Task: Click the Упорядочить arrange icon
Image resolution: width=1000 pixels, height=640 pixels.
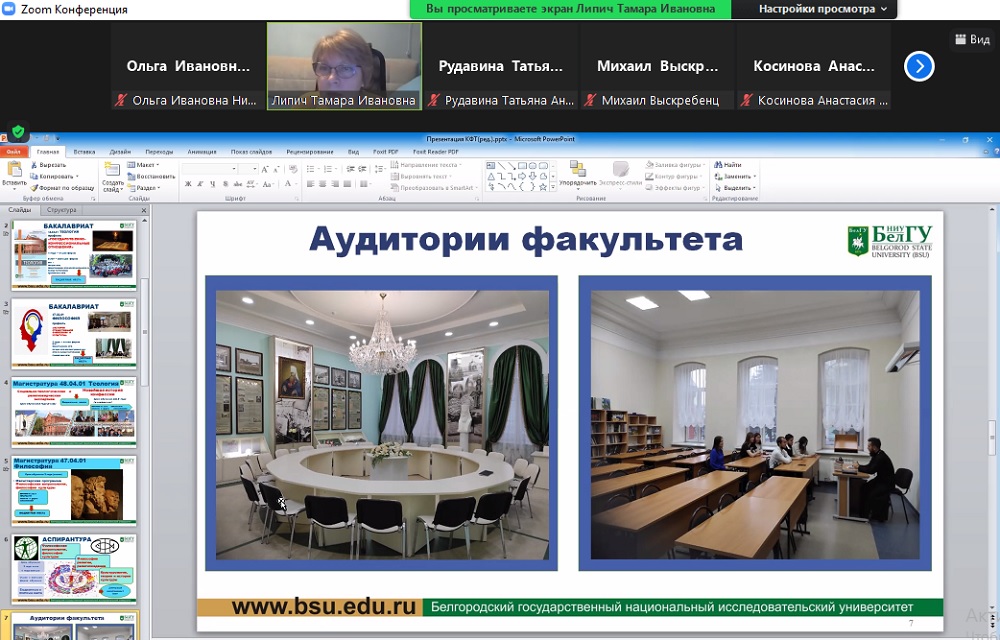Action: 578,171
